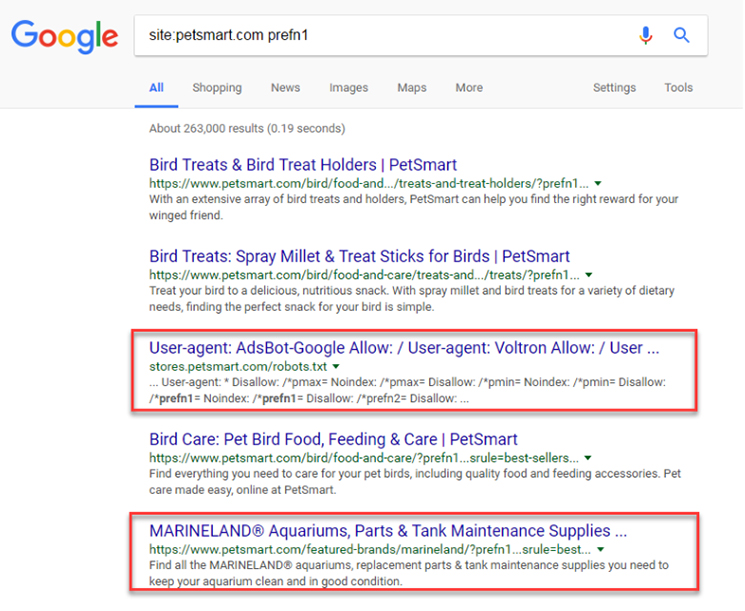This screenshot has width=745, height=611.
Task: Click the 'About 263,000 results' count text
Action: tap(247, 129)
